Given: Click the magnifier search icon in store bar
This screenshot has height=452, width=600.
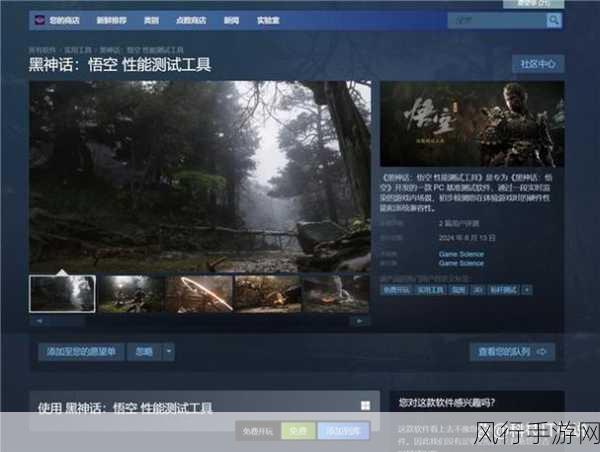Looking at the screenshot, I should (x=554, y=20).
